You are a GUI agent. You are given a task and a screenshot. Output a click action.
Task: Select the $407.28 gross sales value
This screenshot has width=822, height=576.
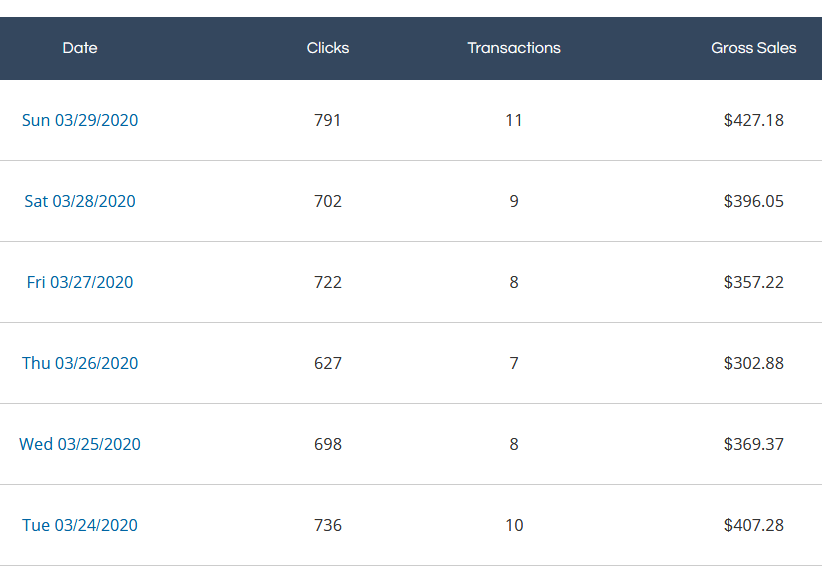pyautogui.click(x=753, y=525)
